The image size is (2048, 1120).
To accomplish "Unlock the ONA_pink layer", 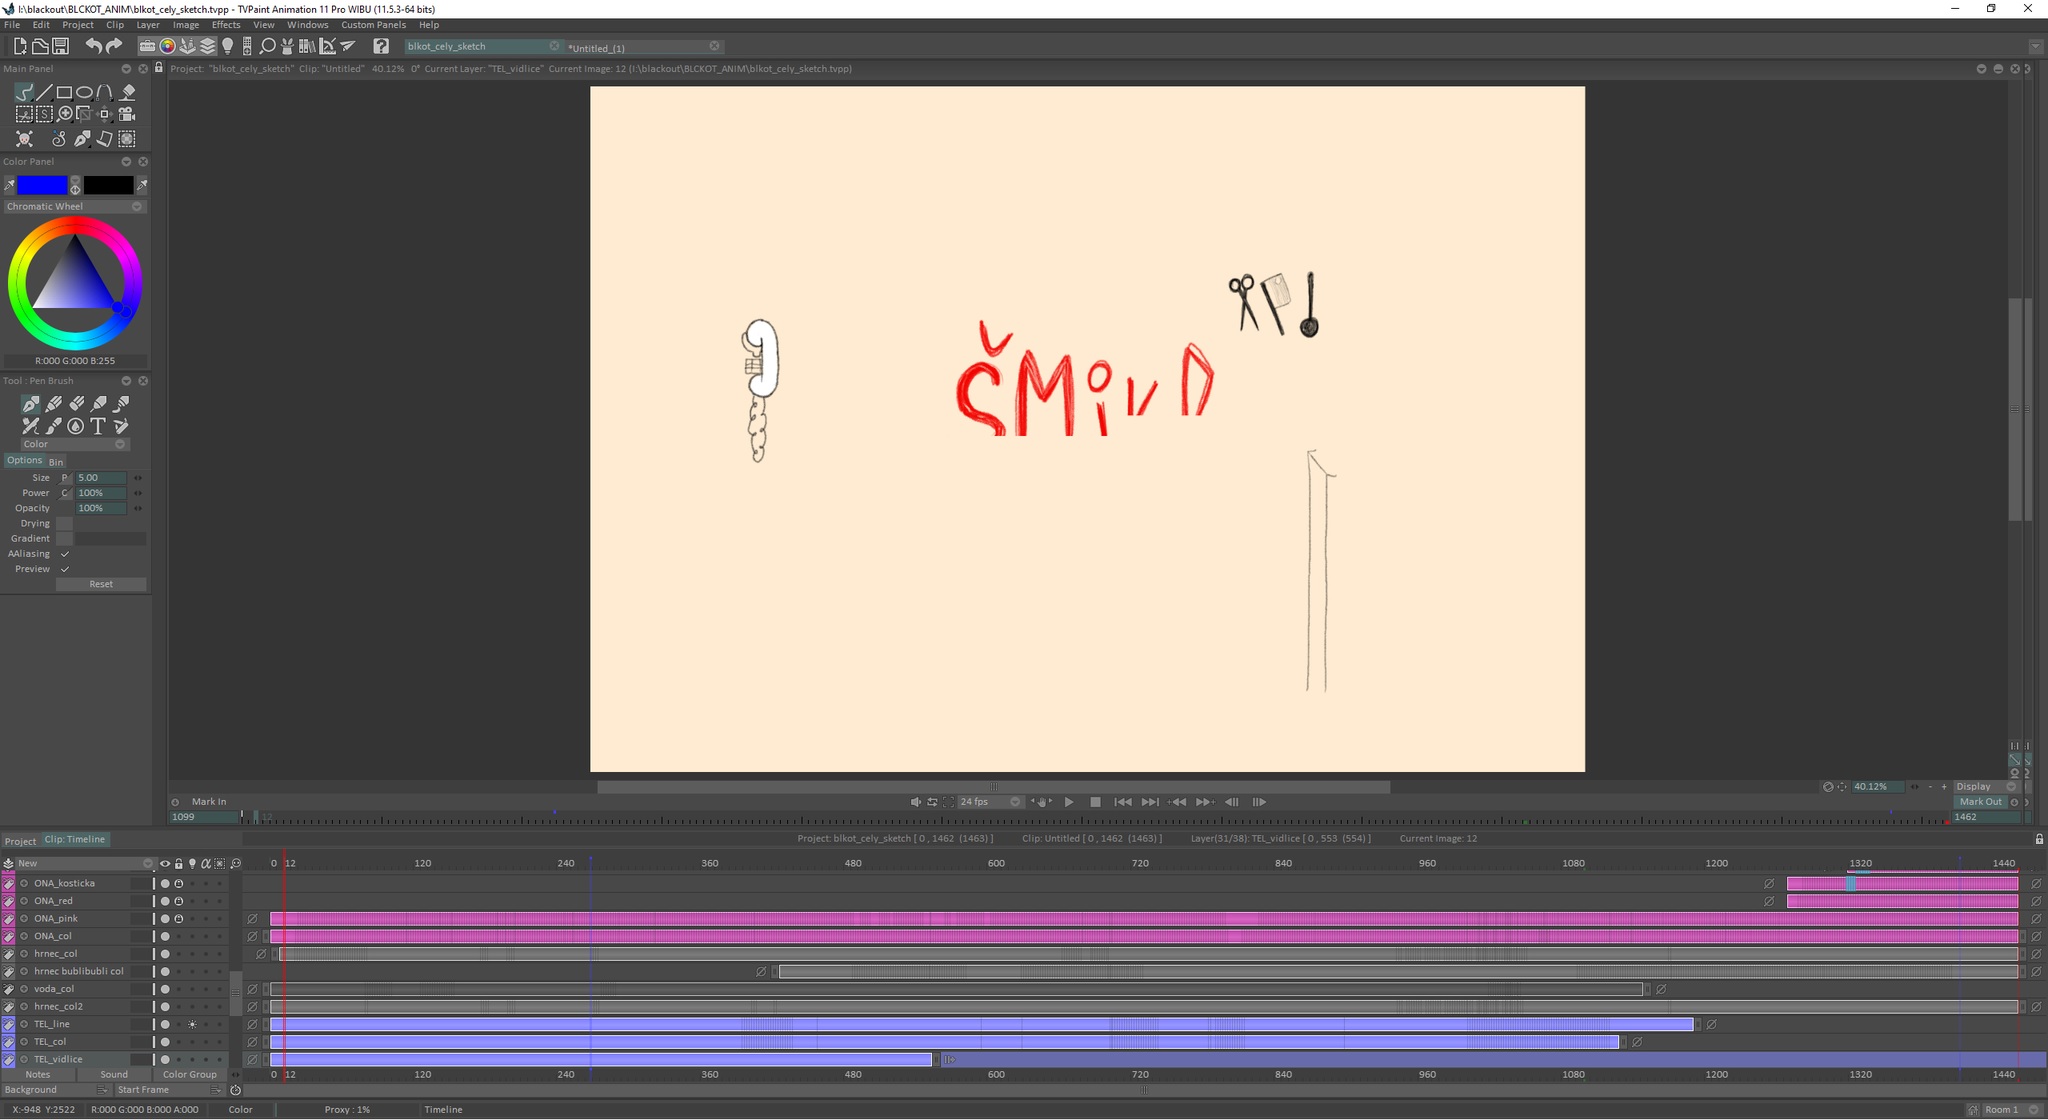I will pyautogui.click(x=179, y=919).
